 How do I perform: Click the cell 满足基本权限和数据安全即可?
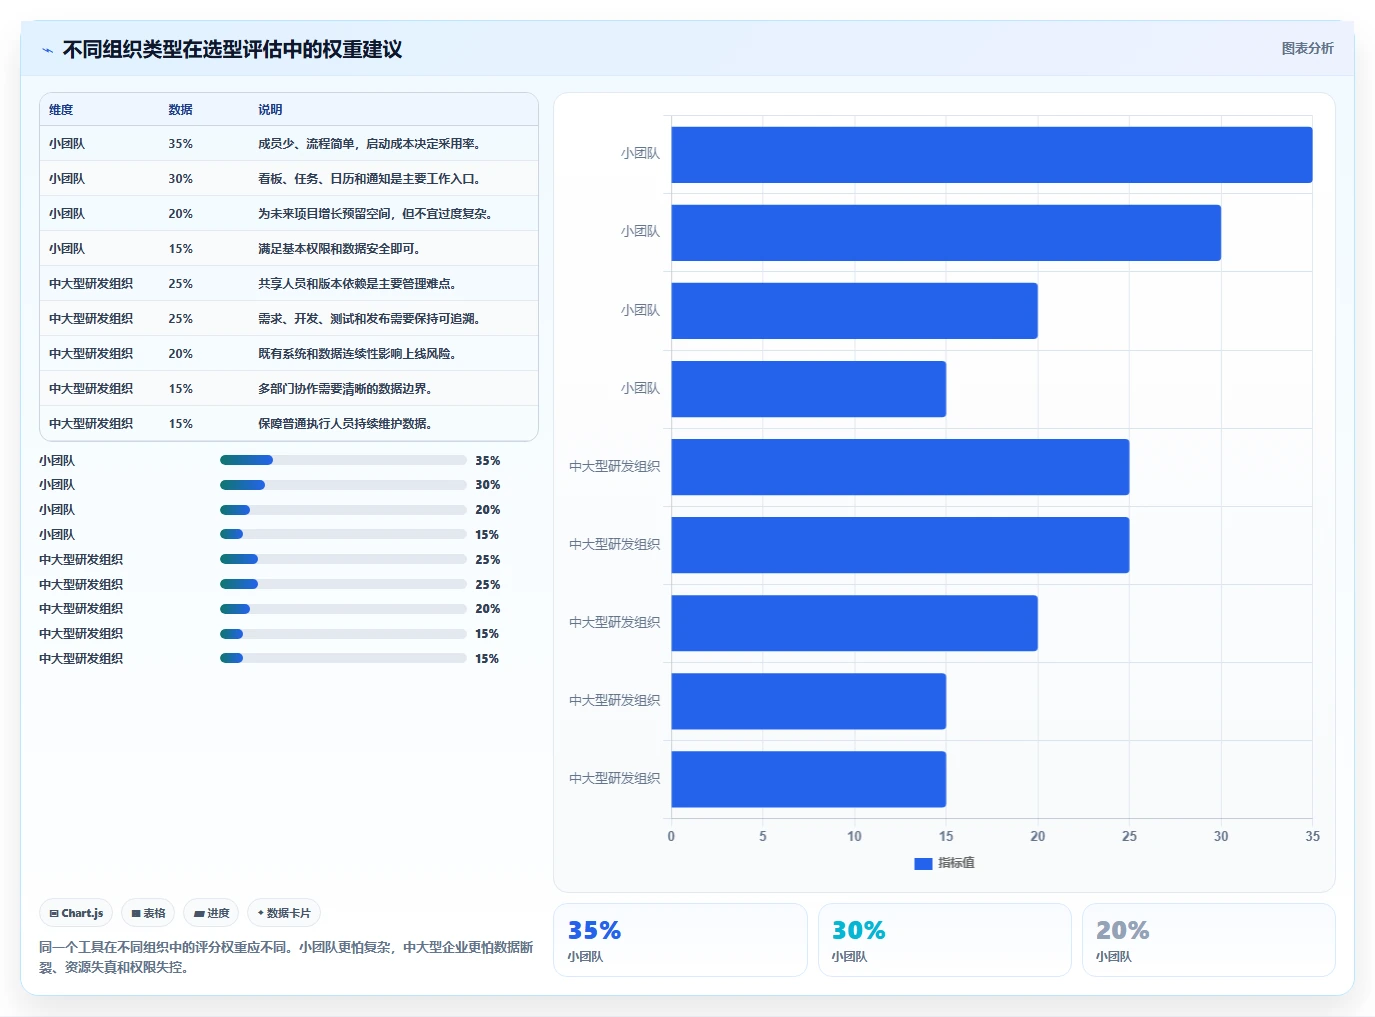click(x=341, y=249)
